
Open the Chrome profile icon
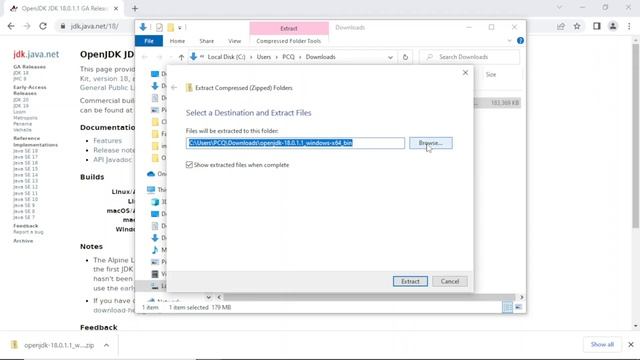(613, 26)
